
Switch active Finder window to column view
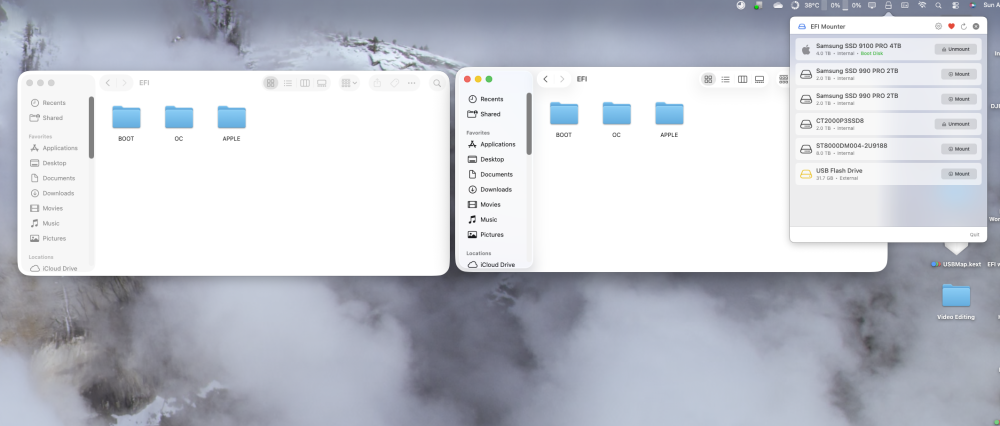pos(742,79)
